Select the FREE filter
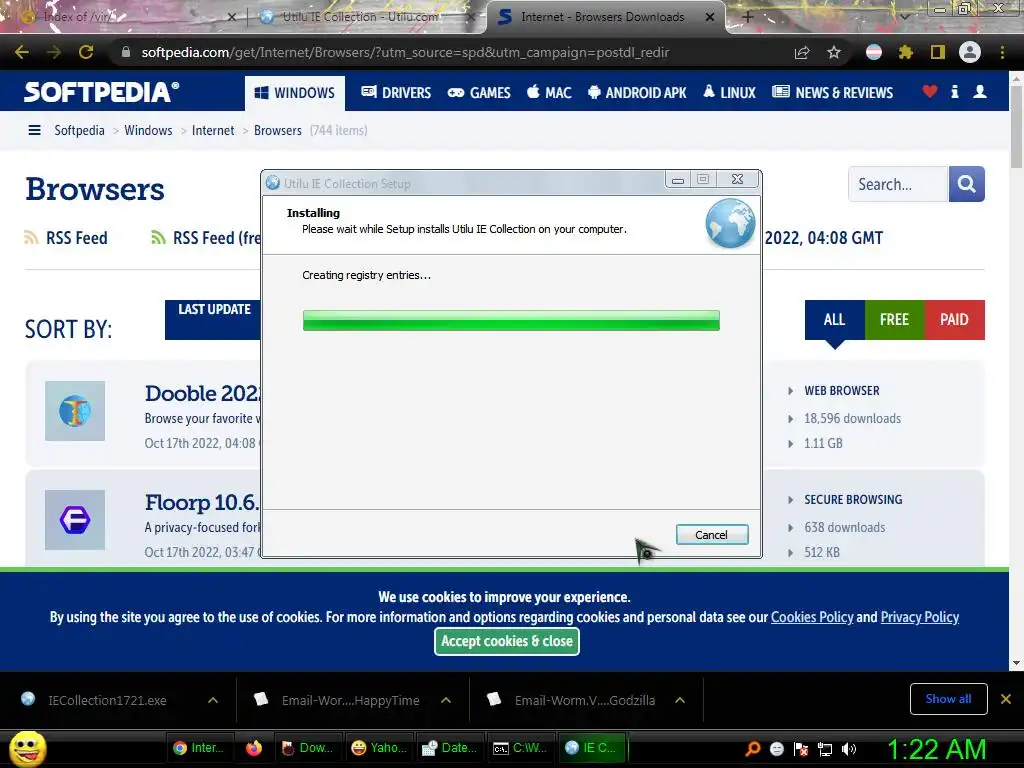1024x768 pixels. pos(894,319)
